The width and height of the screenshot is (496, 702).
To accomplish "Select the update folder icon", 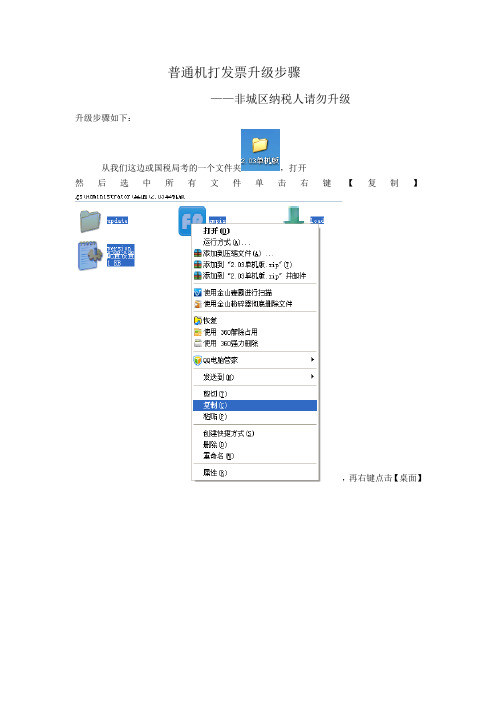I will tap(90, 221).
